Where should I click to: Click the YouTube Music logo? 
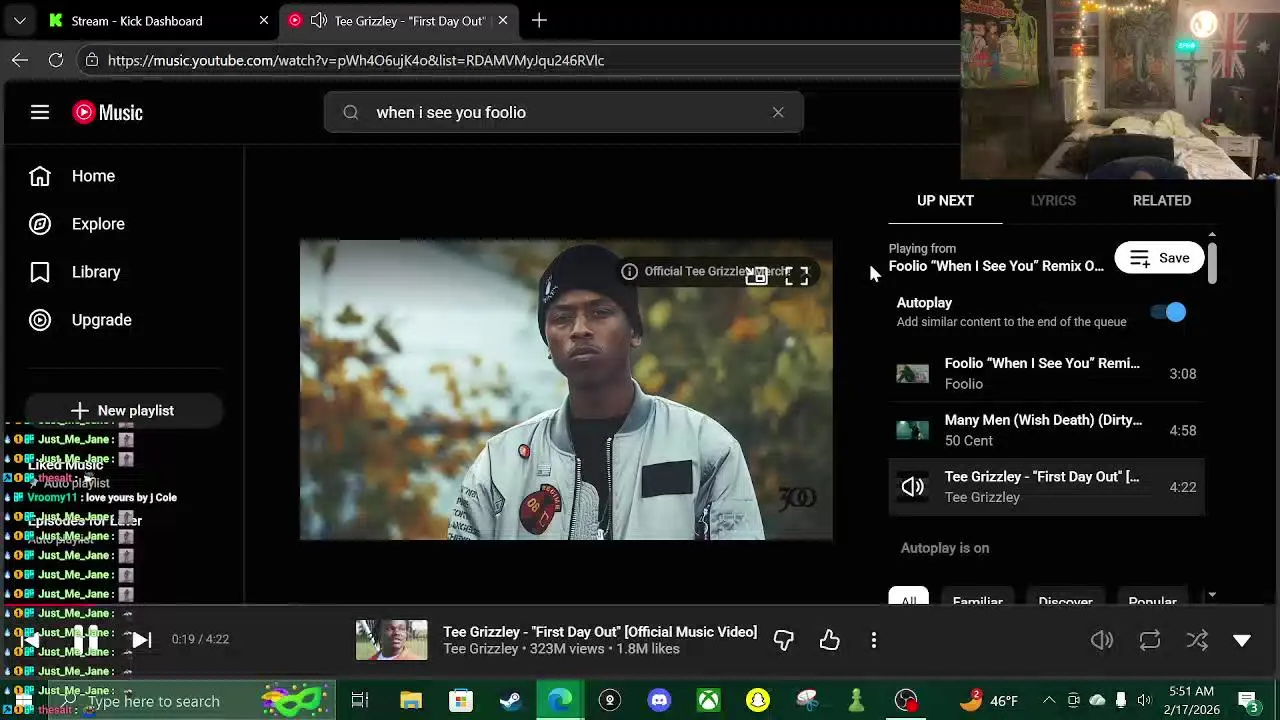point(108,112)
